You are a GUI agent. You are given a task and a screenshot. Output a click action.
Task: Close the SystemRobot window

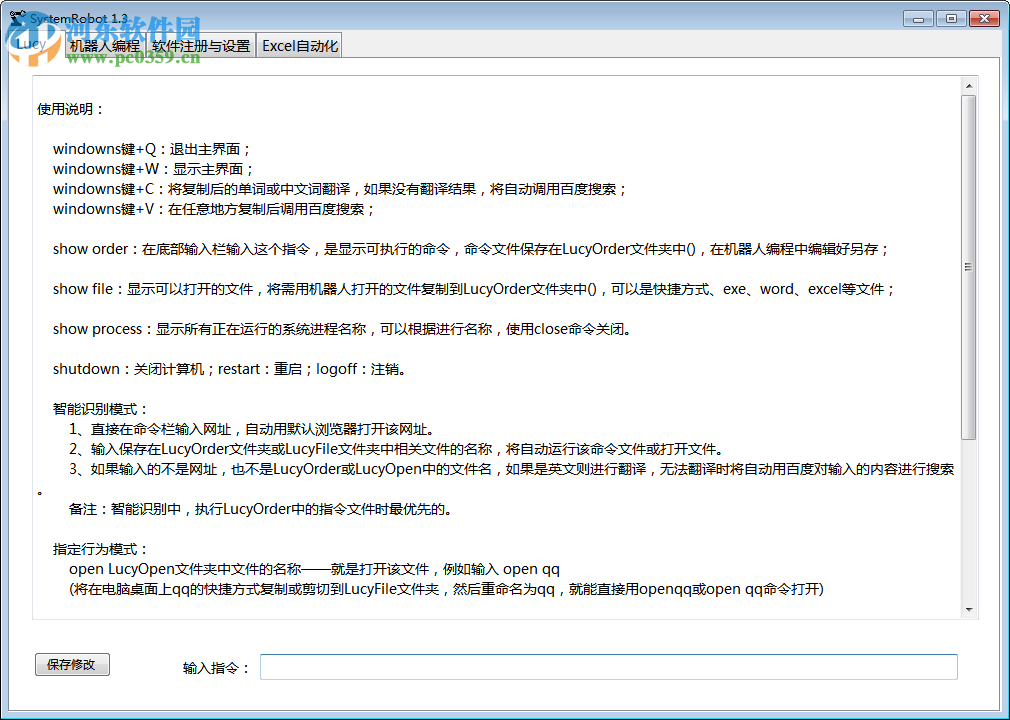pyautogui.click(x=982, y=17)
